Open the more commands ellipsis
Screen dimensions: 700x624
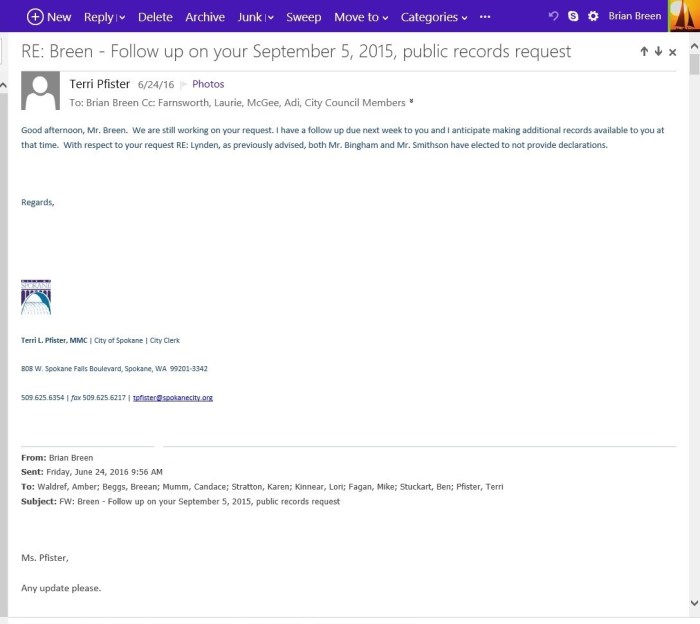[x=485, y=17]
